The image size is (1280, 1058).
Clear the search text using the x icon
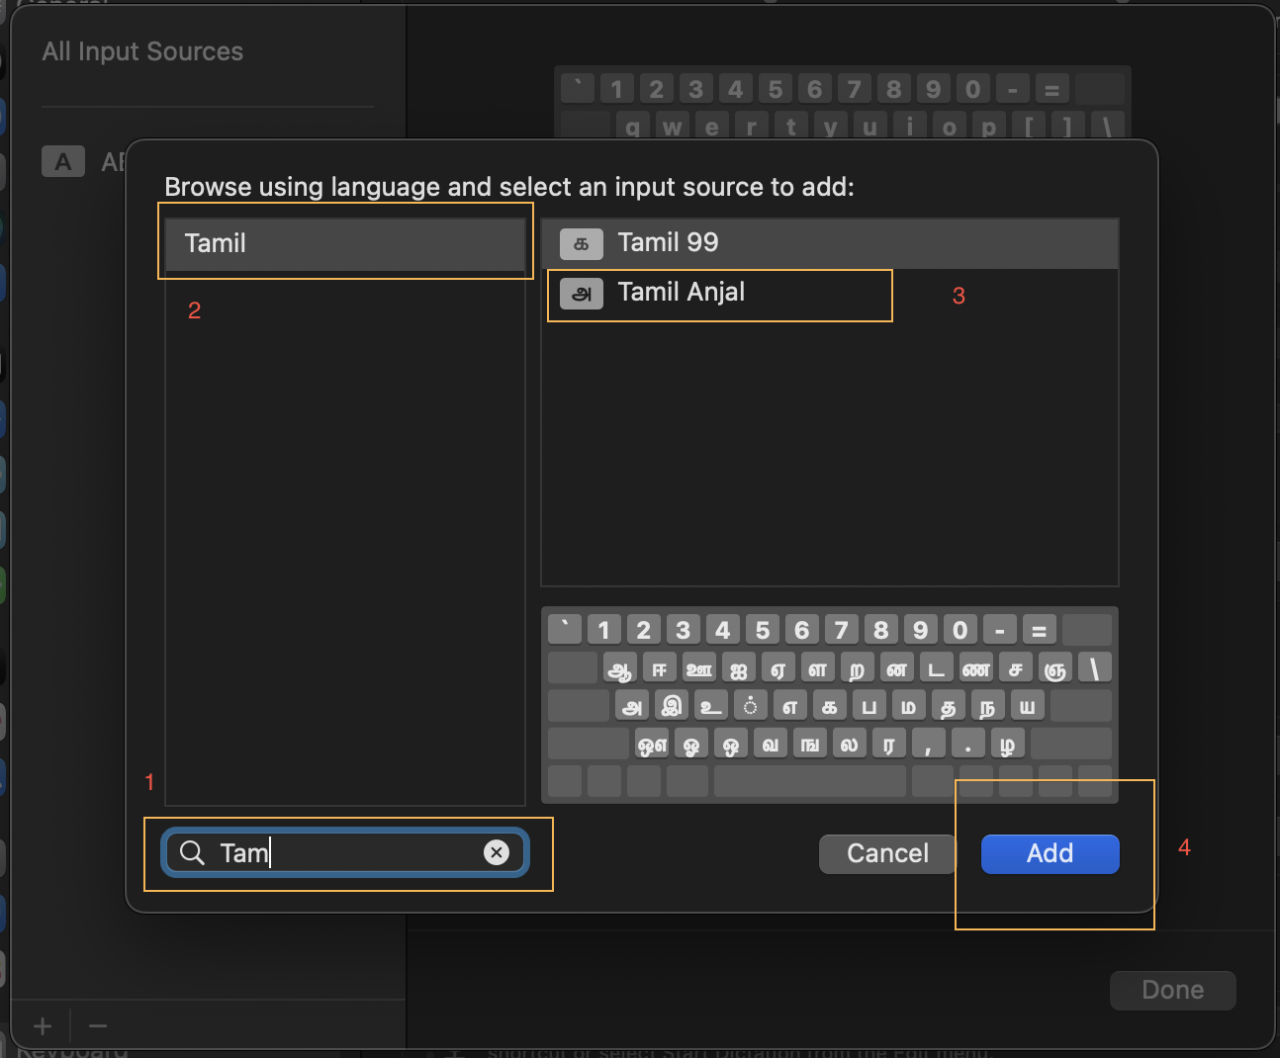click(x=497, y=852)
